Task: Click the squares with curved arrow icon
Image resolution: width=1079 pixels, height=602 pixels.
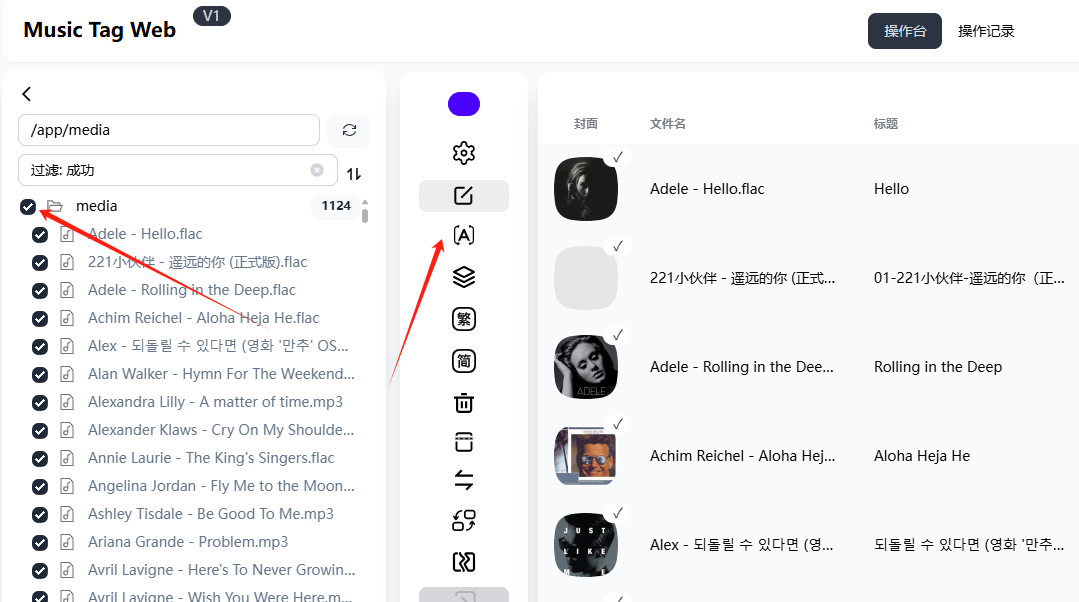Action: 464,521
